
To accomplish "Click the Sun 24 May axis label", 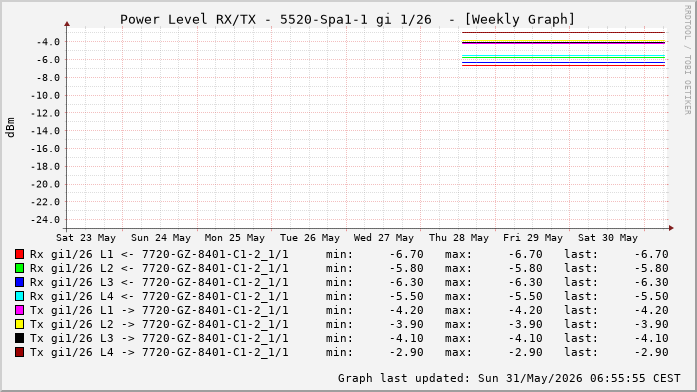I will [x=161, y=238].
